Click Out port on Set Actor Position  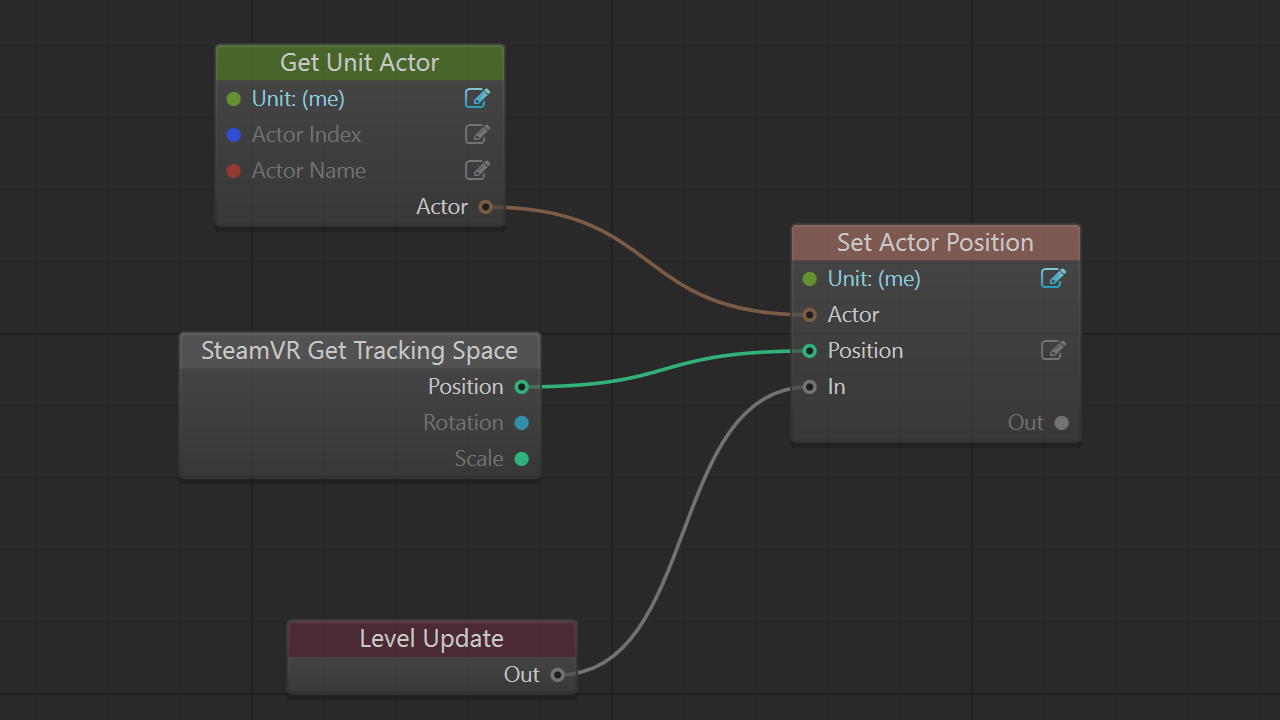tap(1062, 423)
